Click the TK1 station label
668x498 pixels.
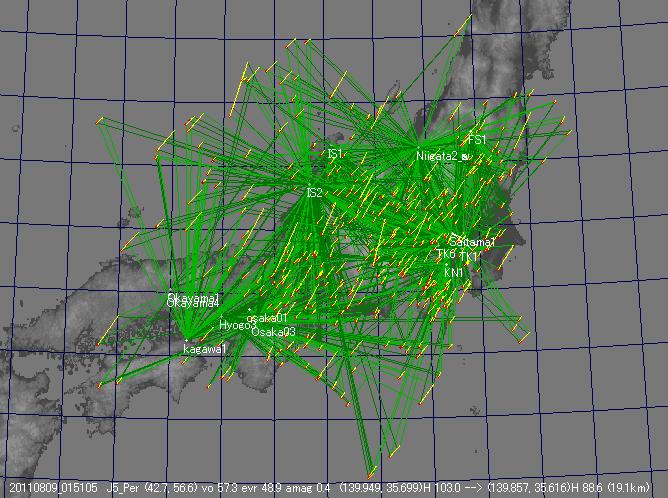(469, 256)
